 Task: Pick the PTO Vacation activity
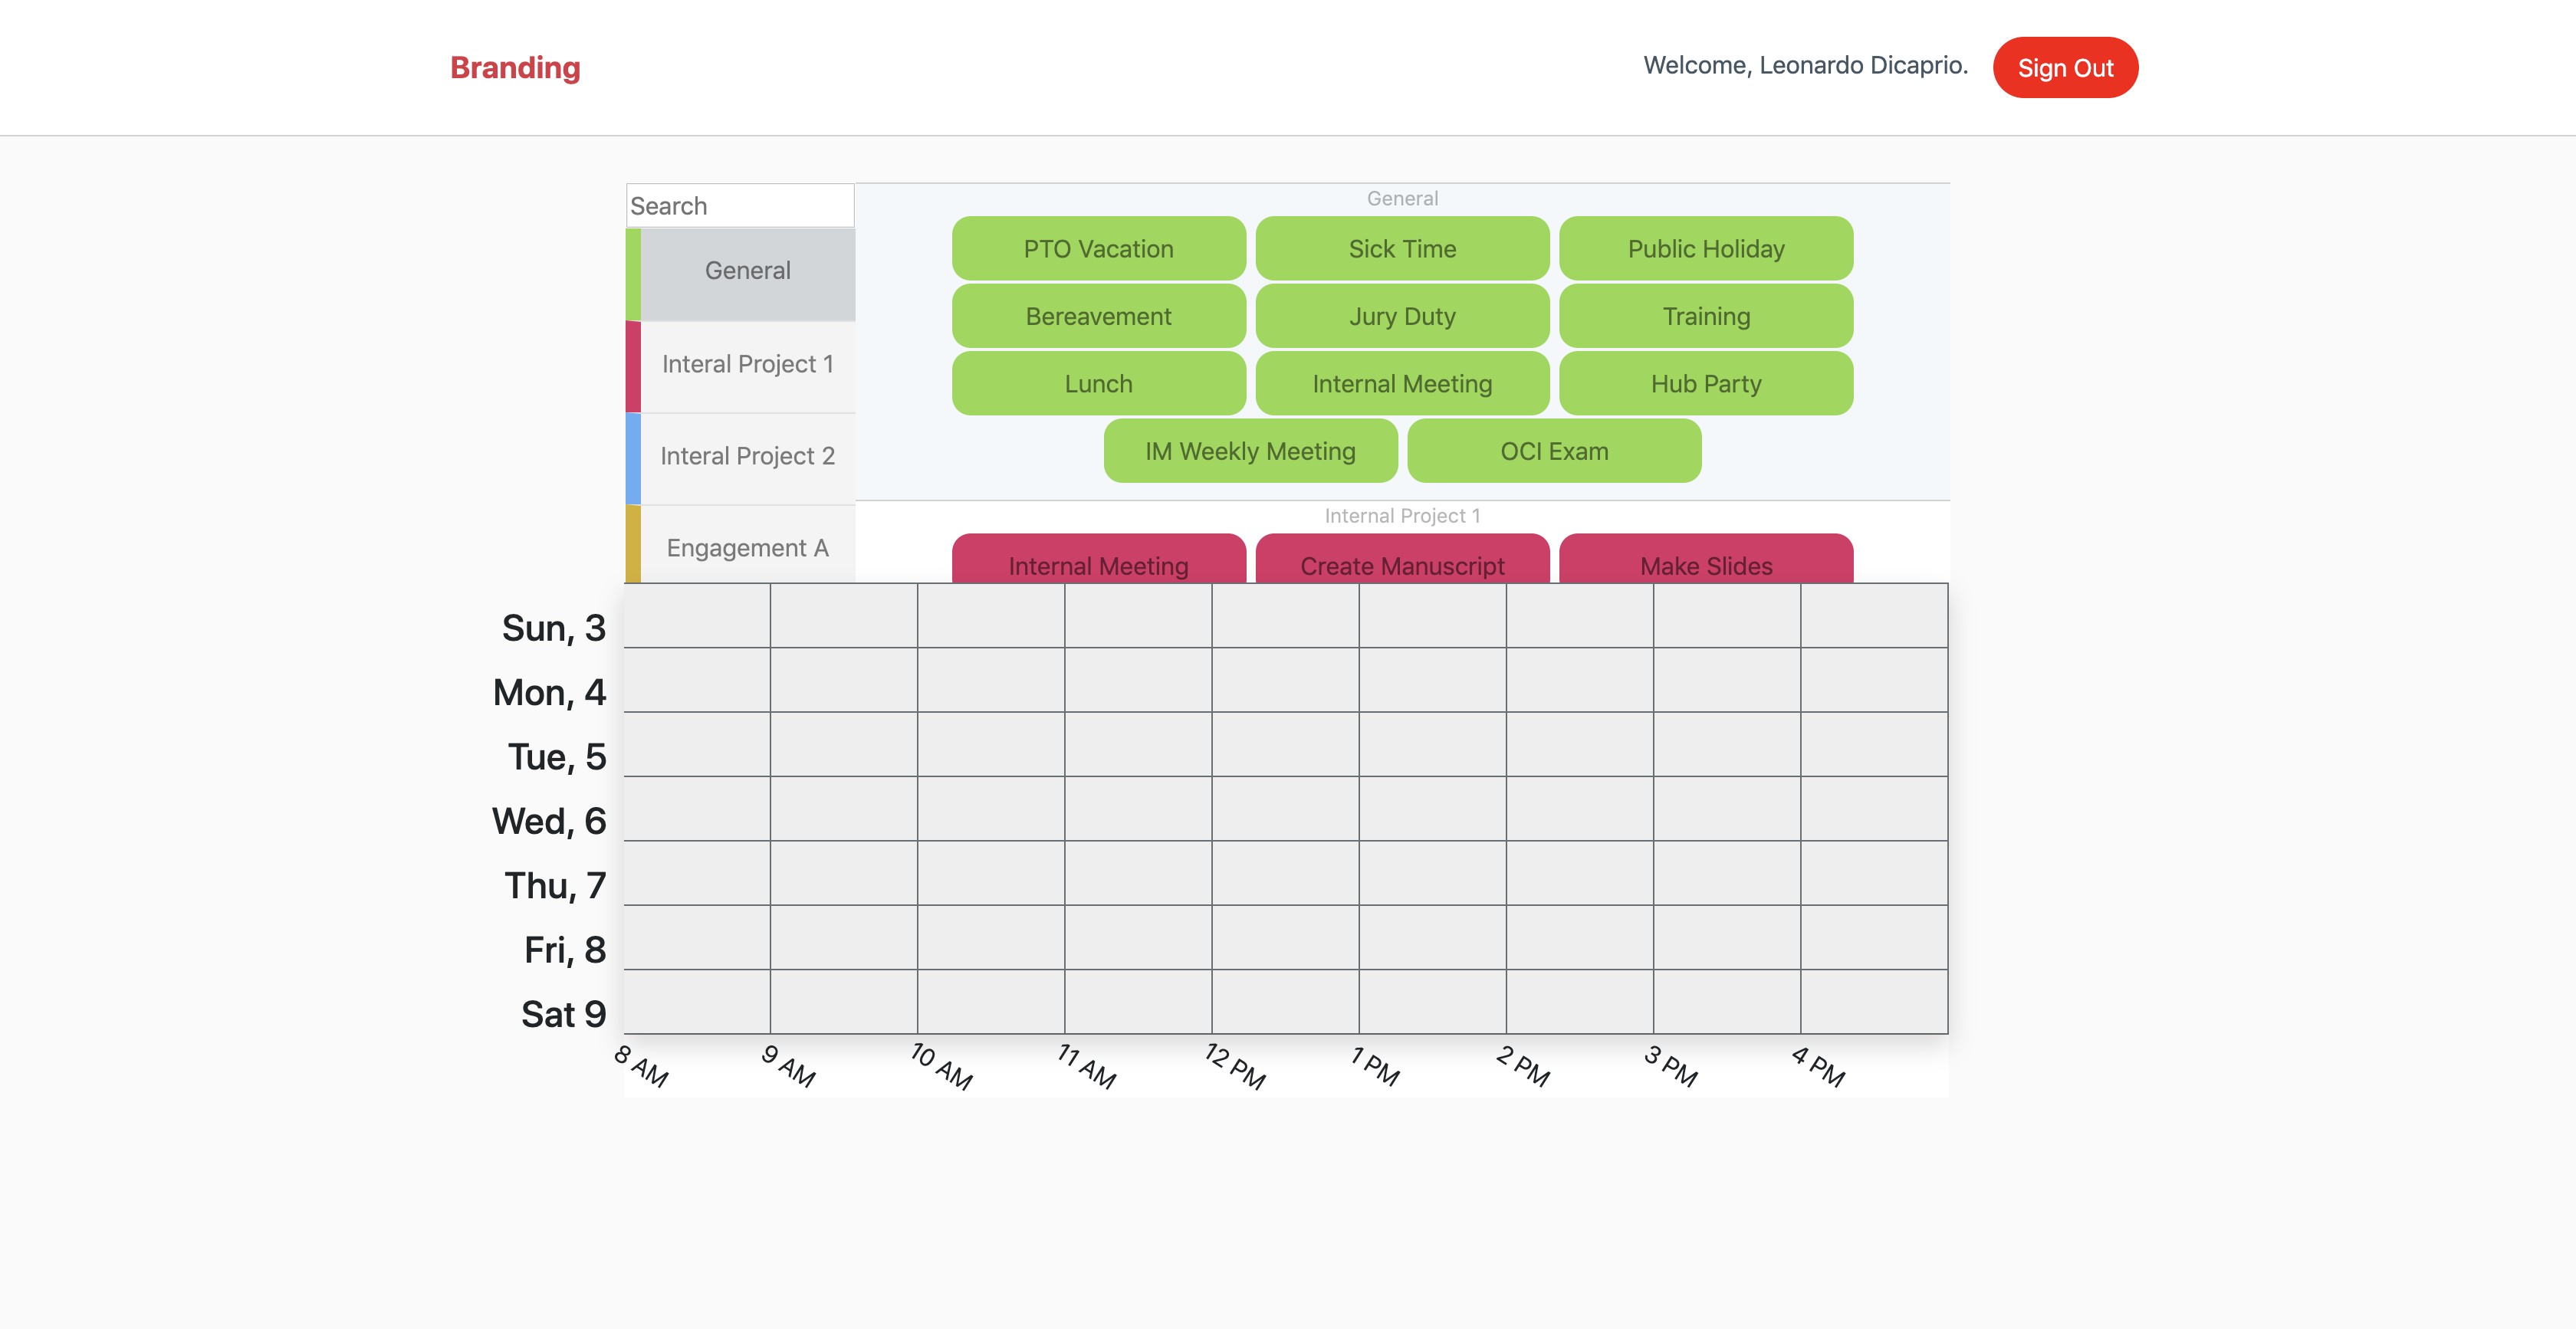click(x=1098, y=249)
